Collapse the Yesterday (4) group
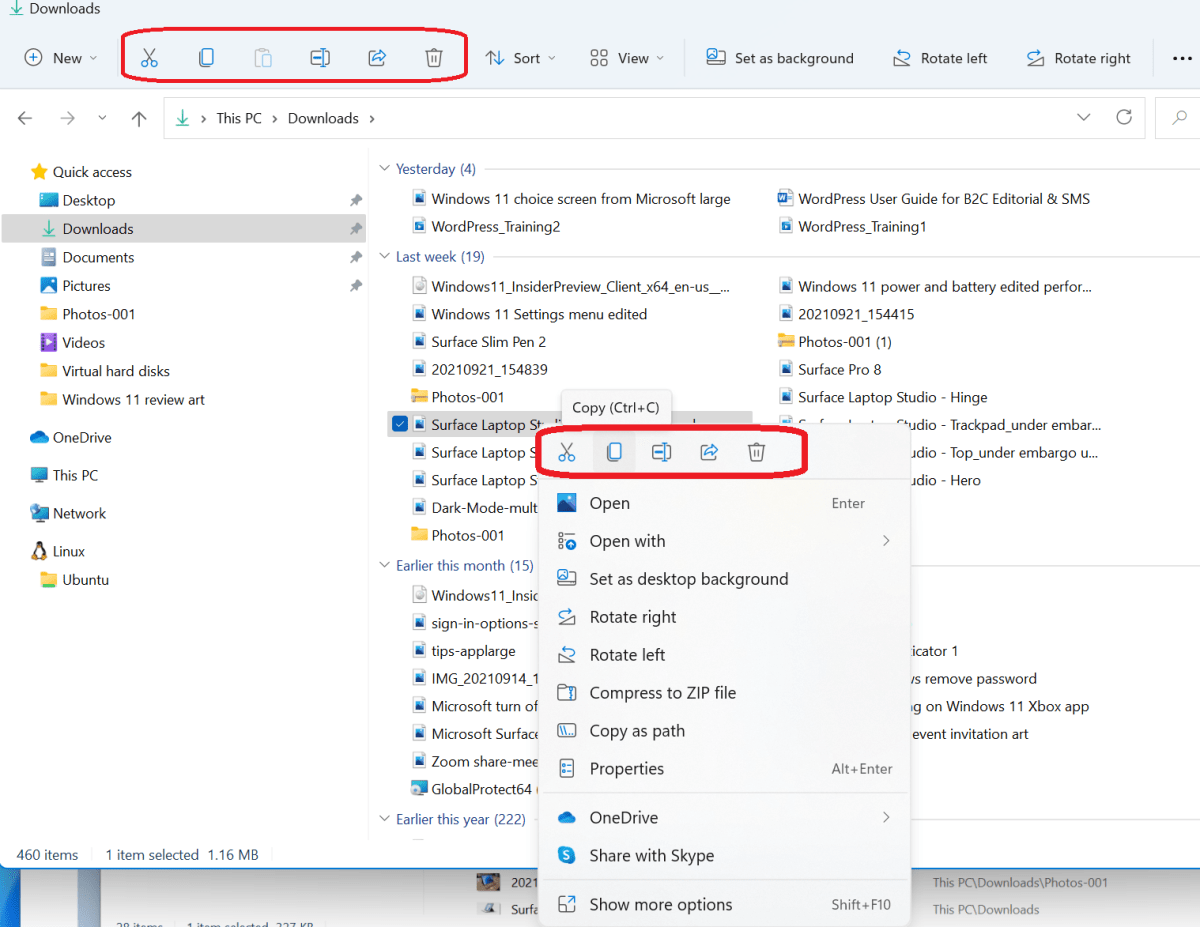This screenshot has height=927, width=1200. (x=384, y=169)
